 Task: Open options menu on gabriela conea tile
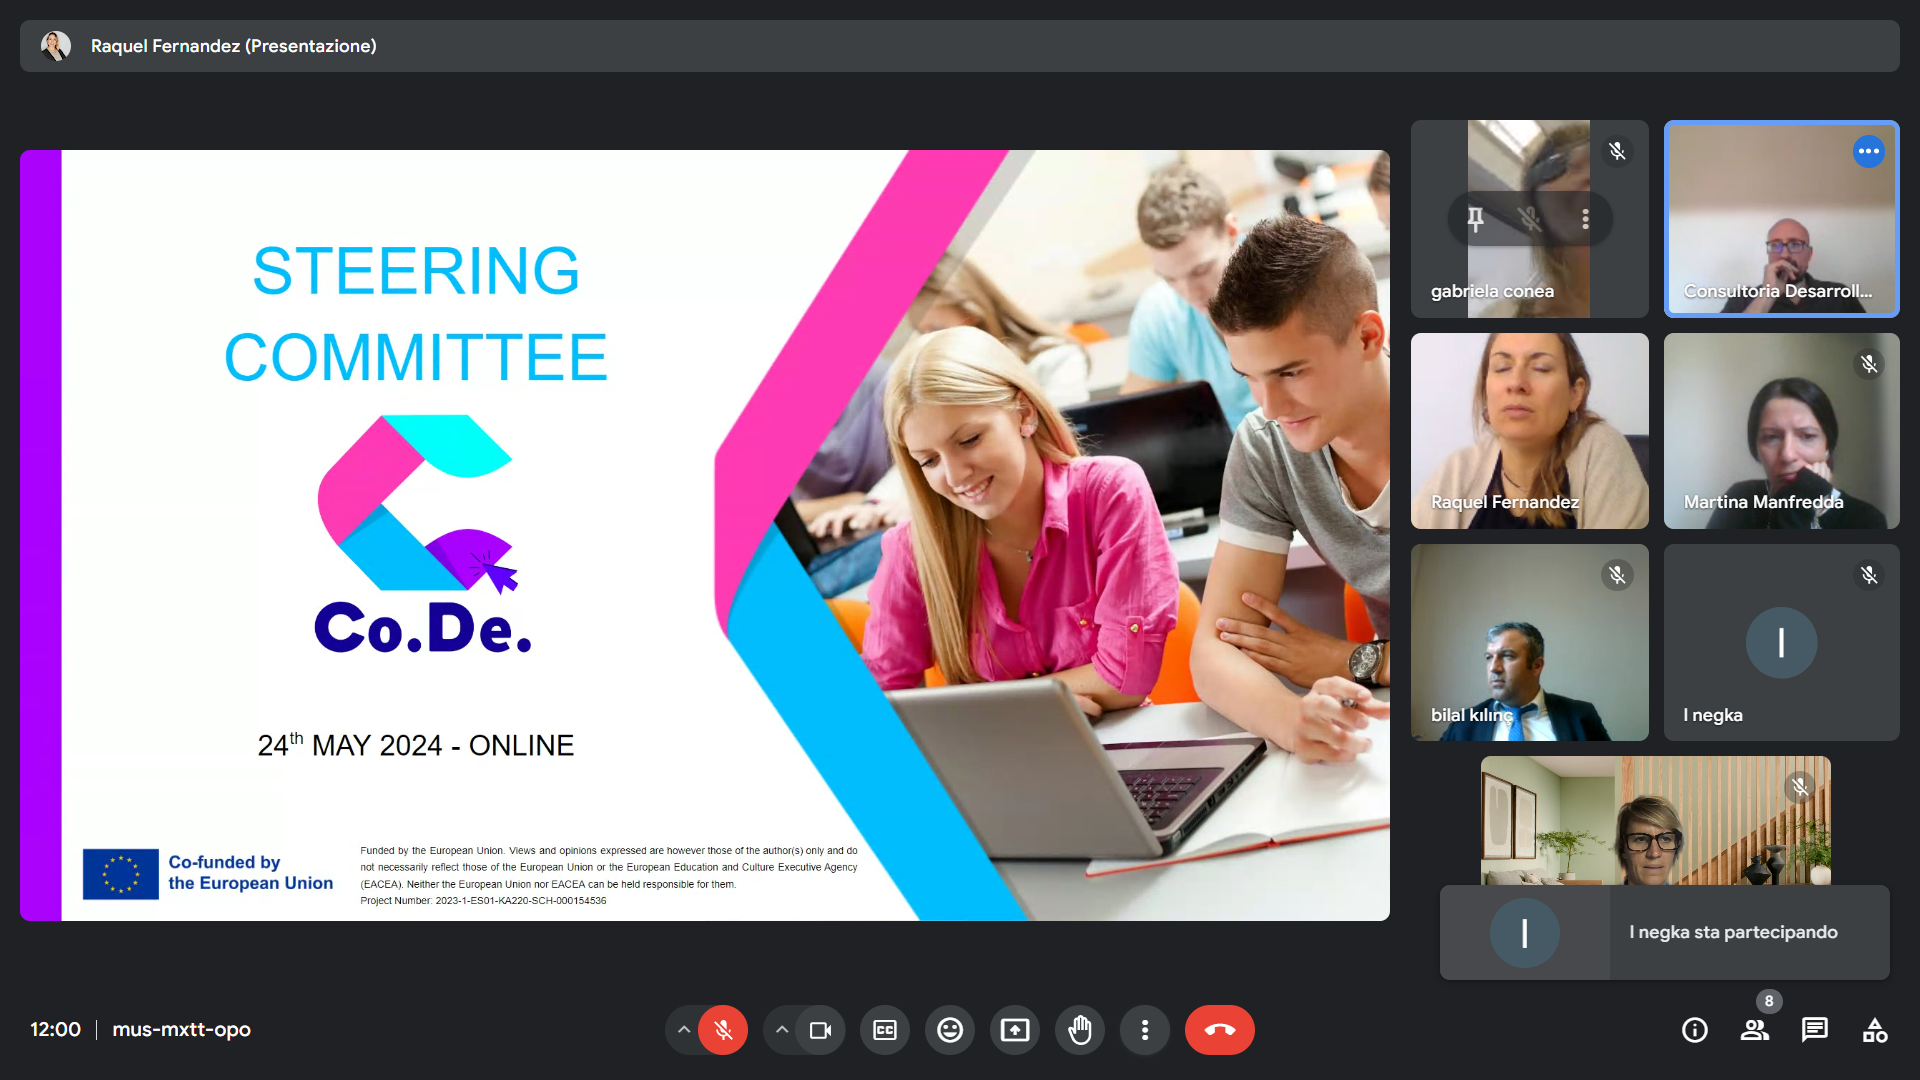pyautogui.click(x=1585, y=219)
